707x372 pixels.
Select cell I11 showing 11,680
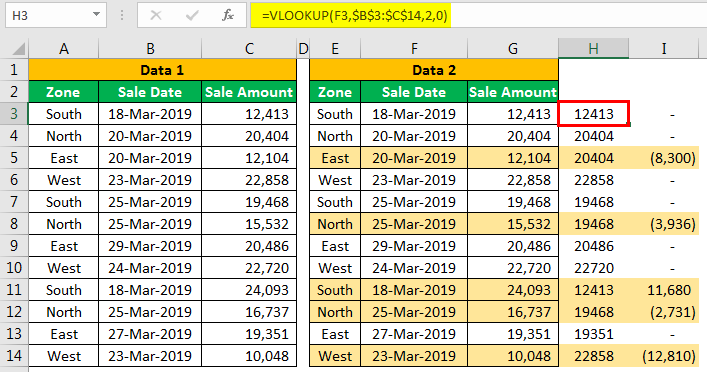[x=664, y=290]
